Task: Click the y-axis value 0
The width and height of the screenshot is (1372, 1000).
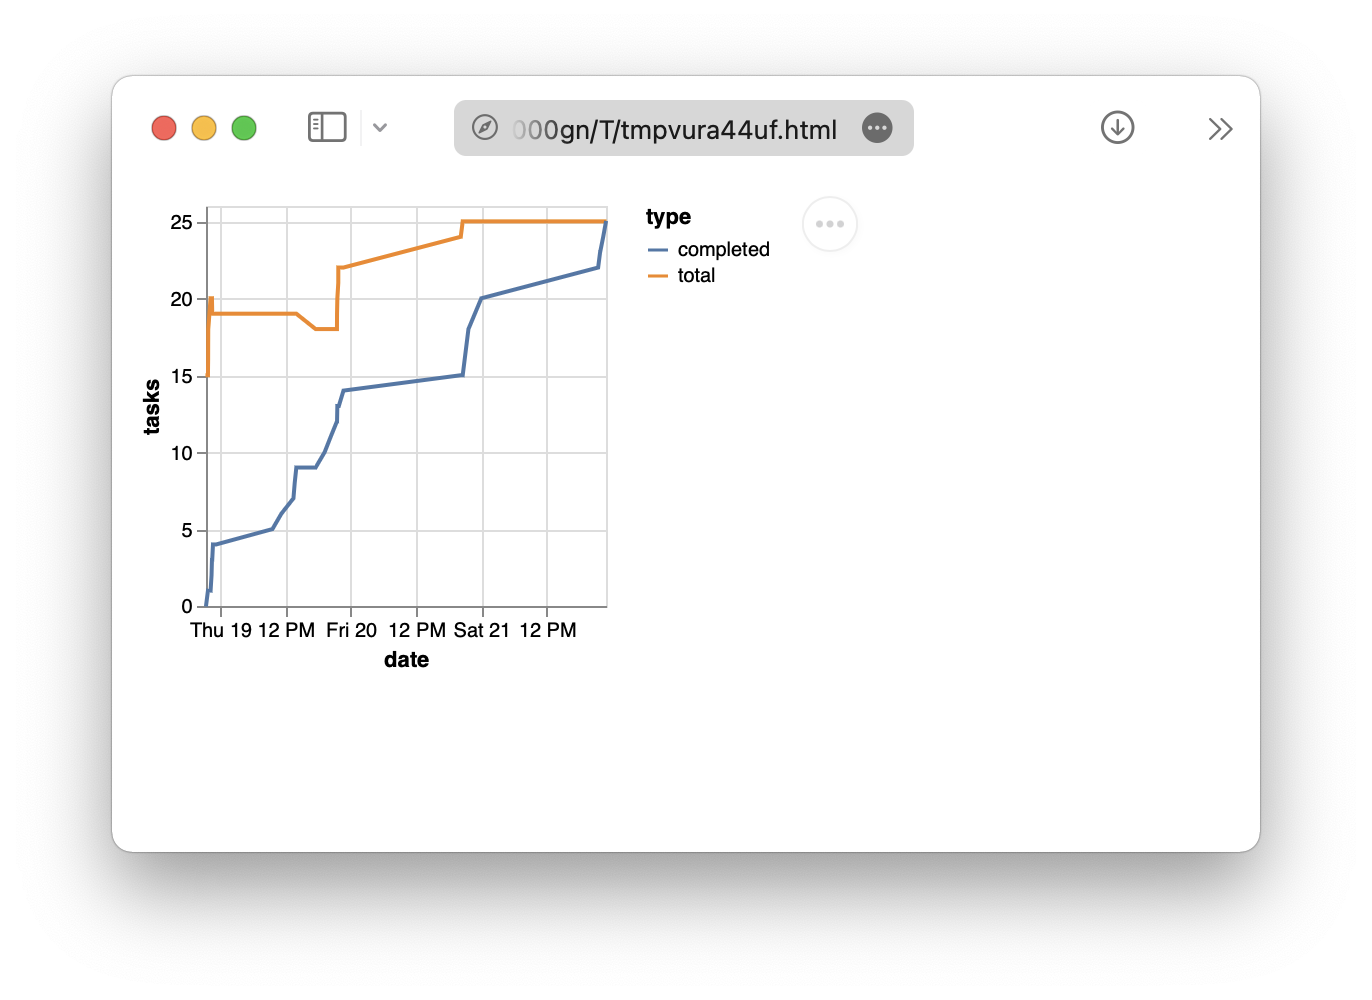Action: 187,606
